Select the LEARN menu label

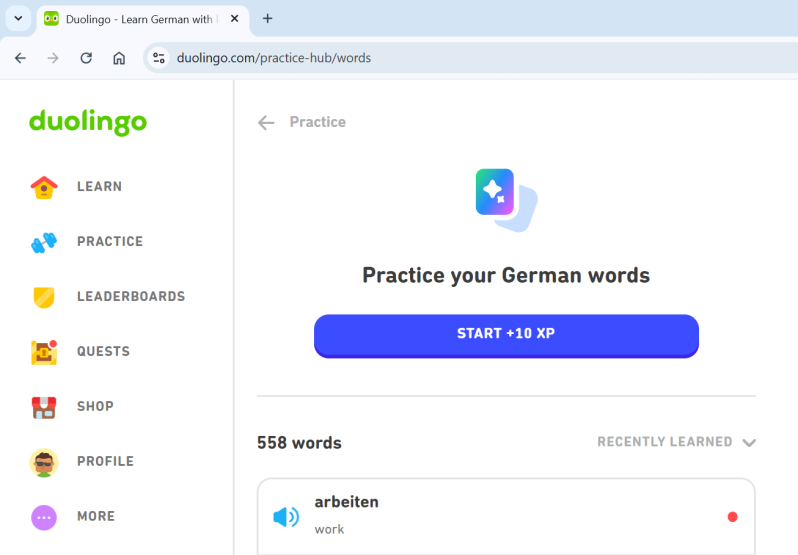click(99, 187)
